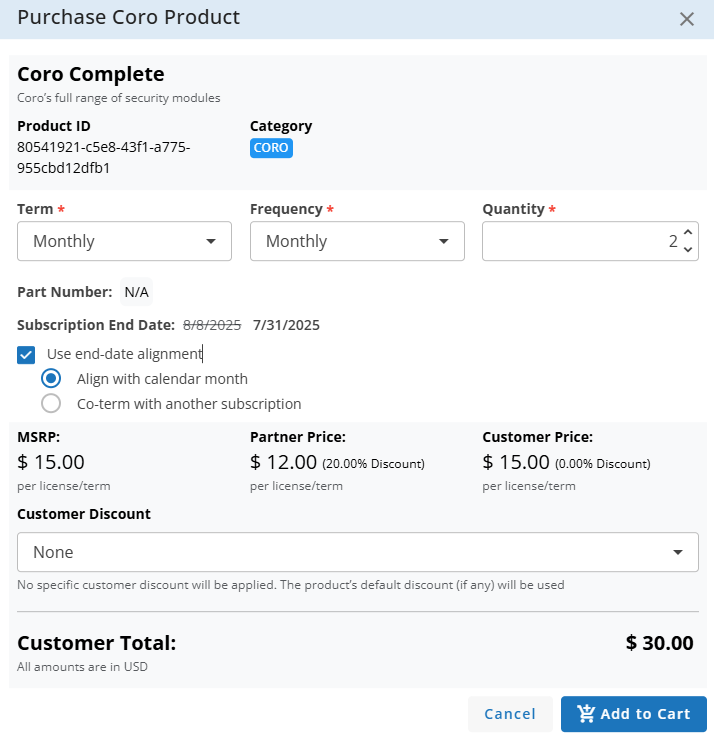
Task: Open the Term dropdown
Action: [124, 241]
